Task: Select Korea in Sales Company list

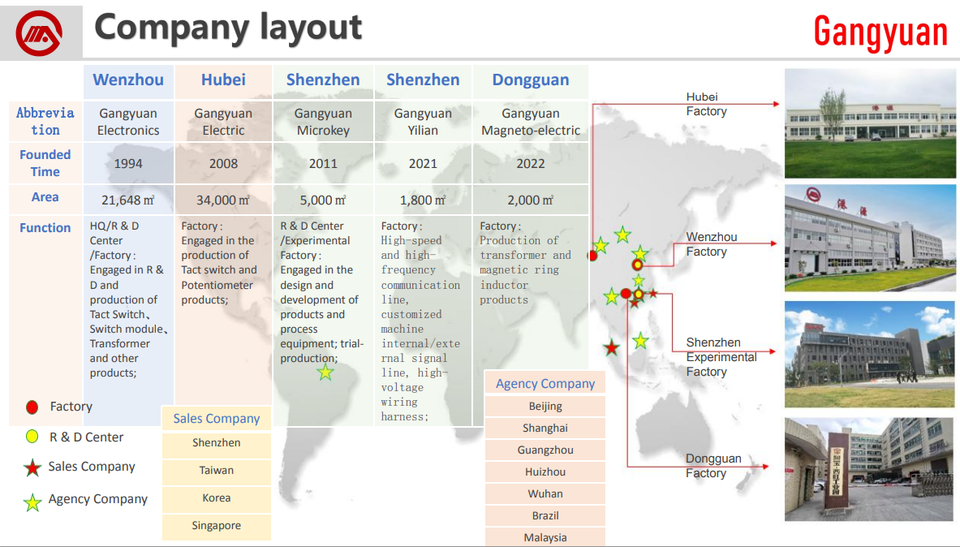Action: click(216, 498)
